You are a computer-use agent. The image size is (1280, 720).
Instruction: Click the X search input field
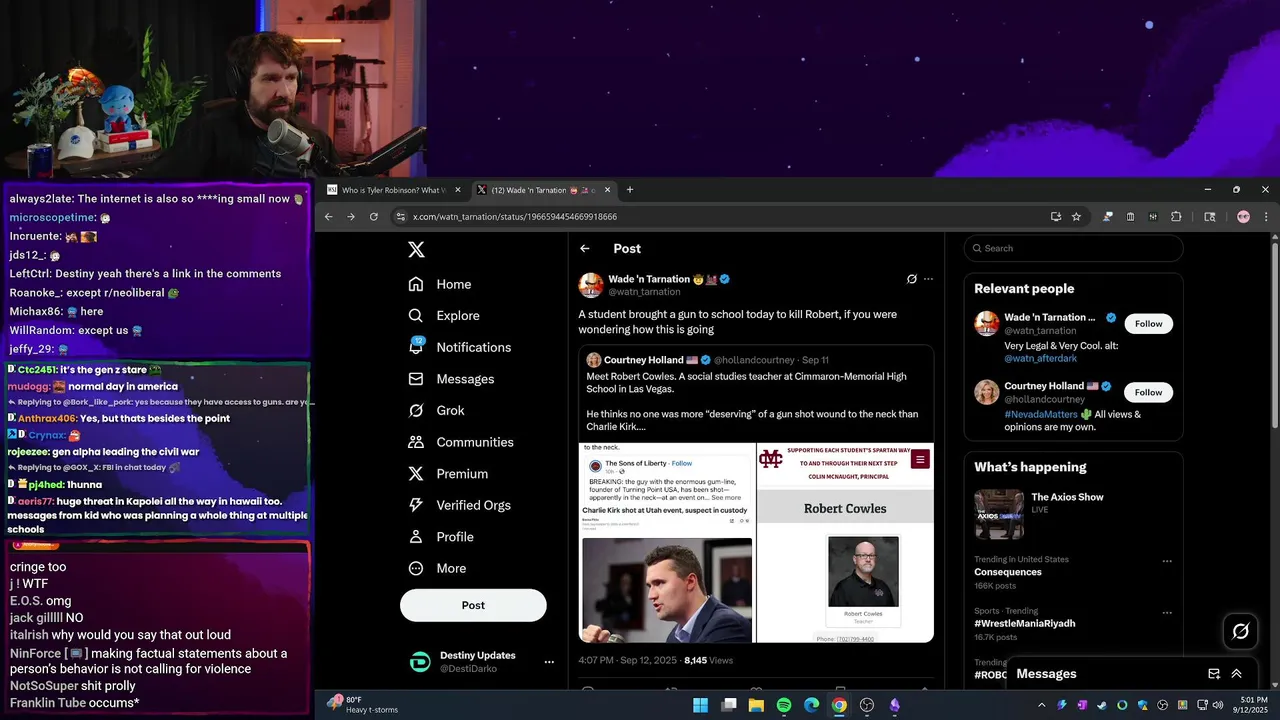(1074, 248)
